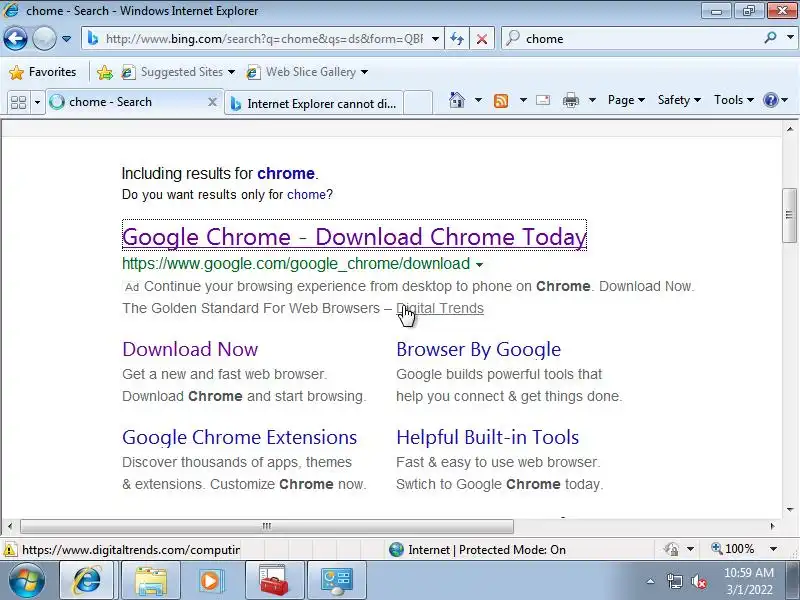Open the 'Browser By Google' link

(x=479, y=349)
